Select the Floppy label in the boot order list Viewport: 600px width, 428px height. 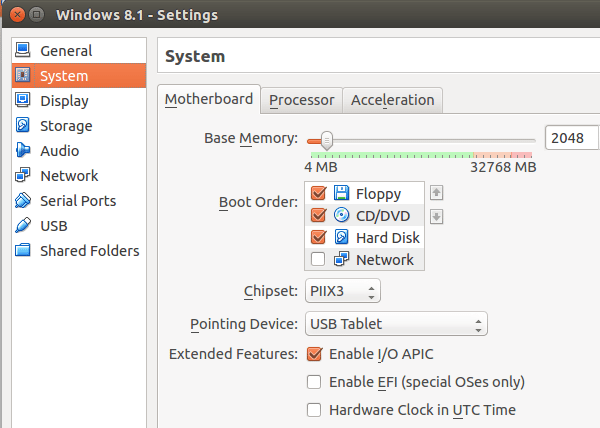coord(378,194)
